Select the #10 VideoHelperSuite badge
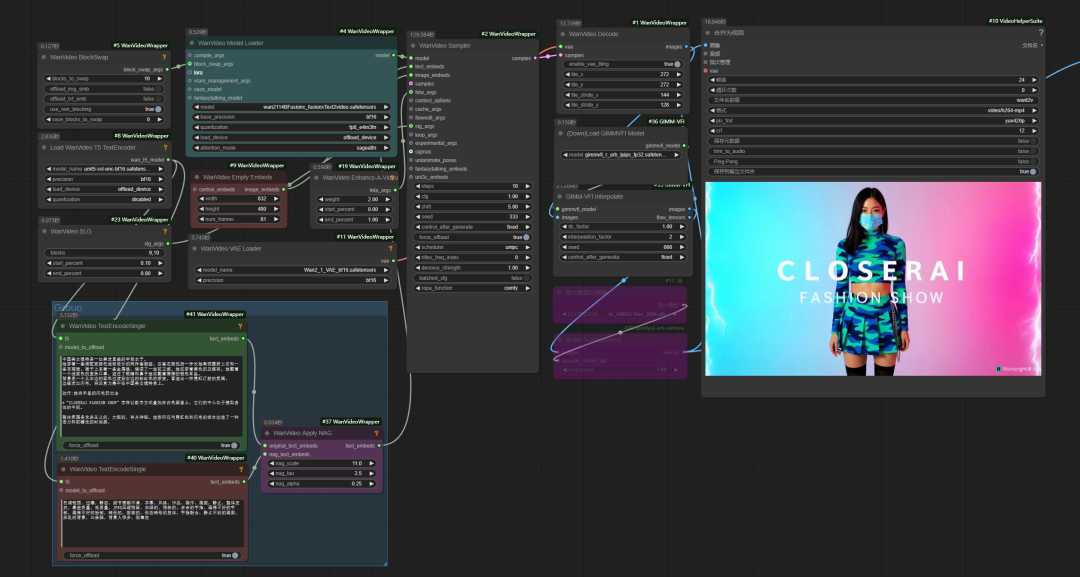The image size is (1080, 577). pyautogui.click(x=1016, y=21)
